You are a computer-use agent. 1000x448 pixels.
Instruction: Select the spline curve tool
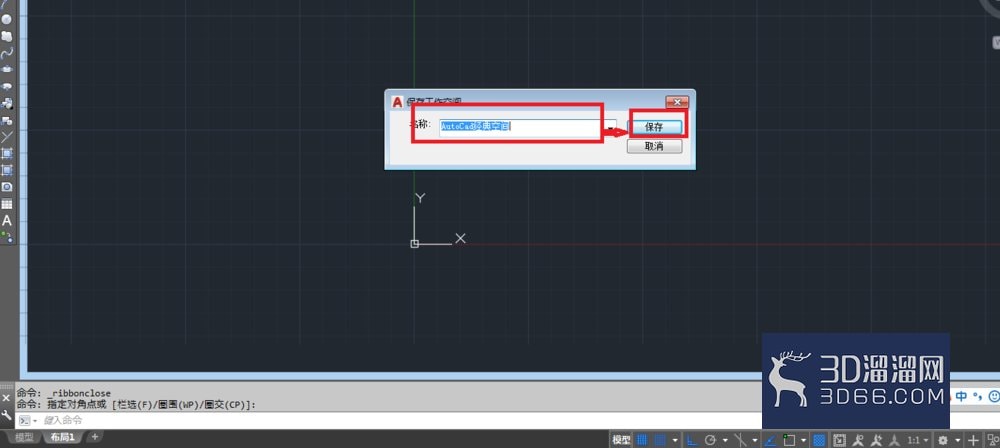click(7, 53)
